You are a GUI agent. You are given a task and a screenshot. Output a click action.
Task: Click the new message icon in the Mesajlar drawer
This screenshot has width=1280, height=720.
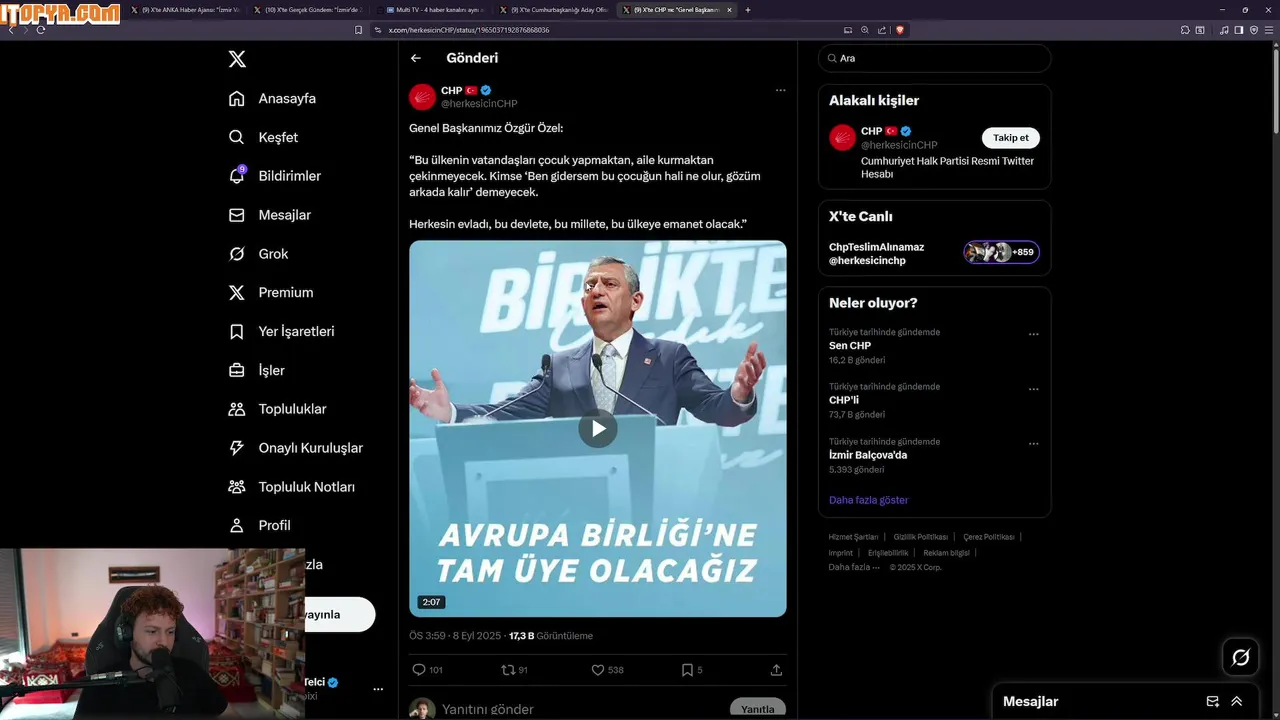(x=1212, y=702)
